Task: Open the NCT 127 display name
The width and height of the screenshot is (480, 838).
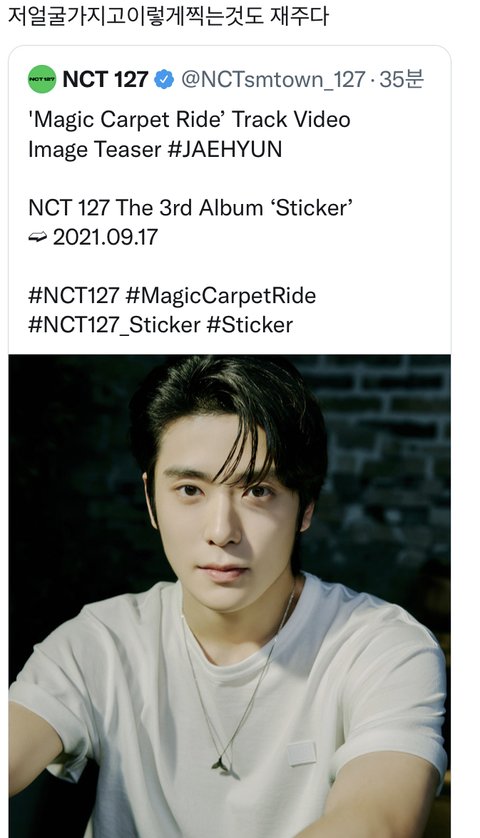Action: pyautogui.click(x=105, y=80)
